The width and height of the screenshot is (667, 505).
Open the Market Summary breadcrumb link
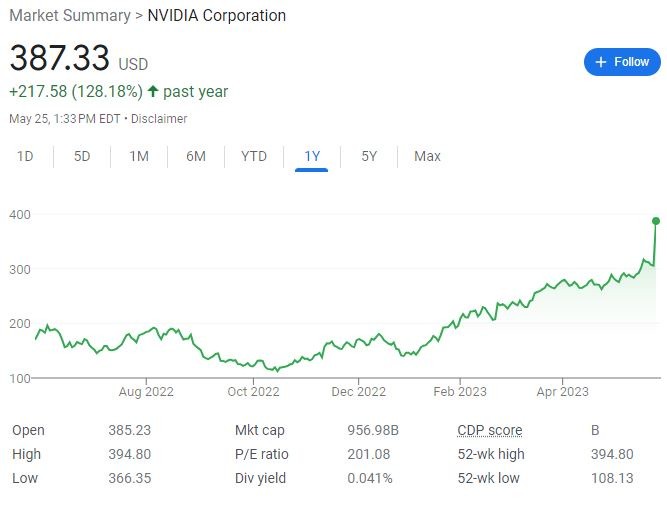pos(68,16)
